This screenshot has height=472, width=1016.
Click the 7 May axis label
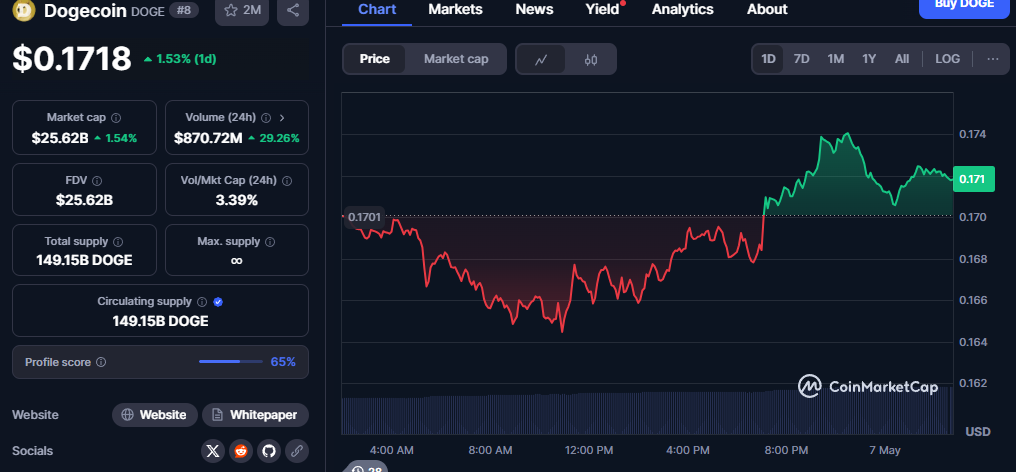click(x=884, y=450)
